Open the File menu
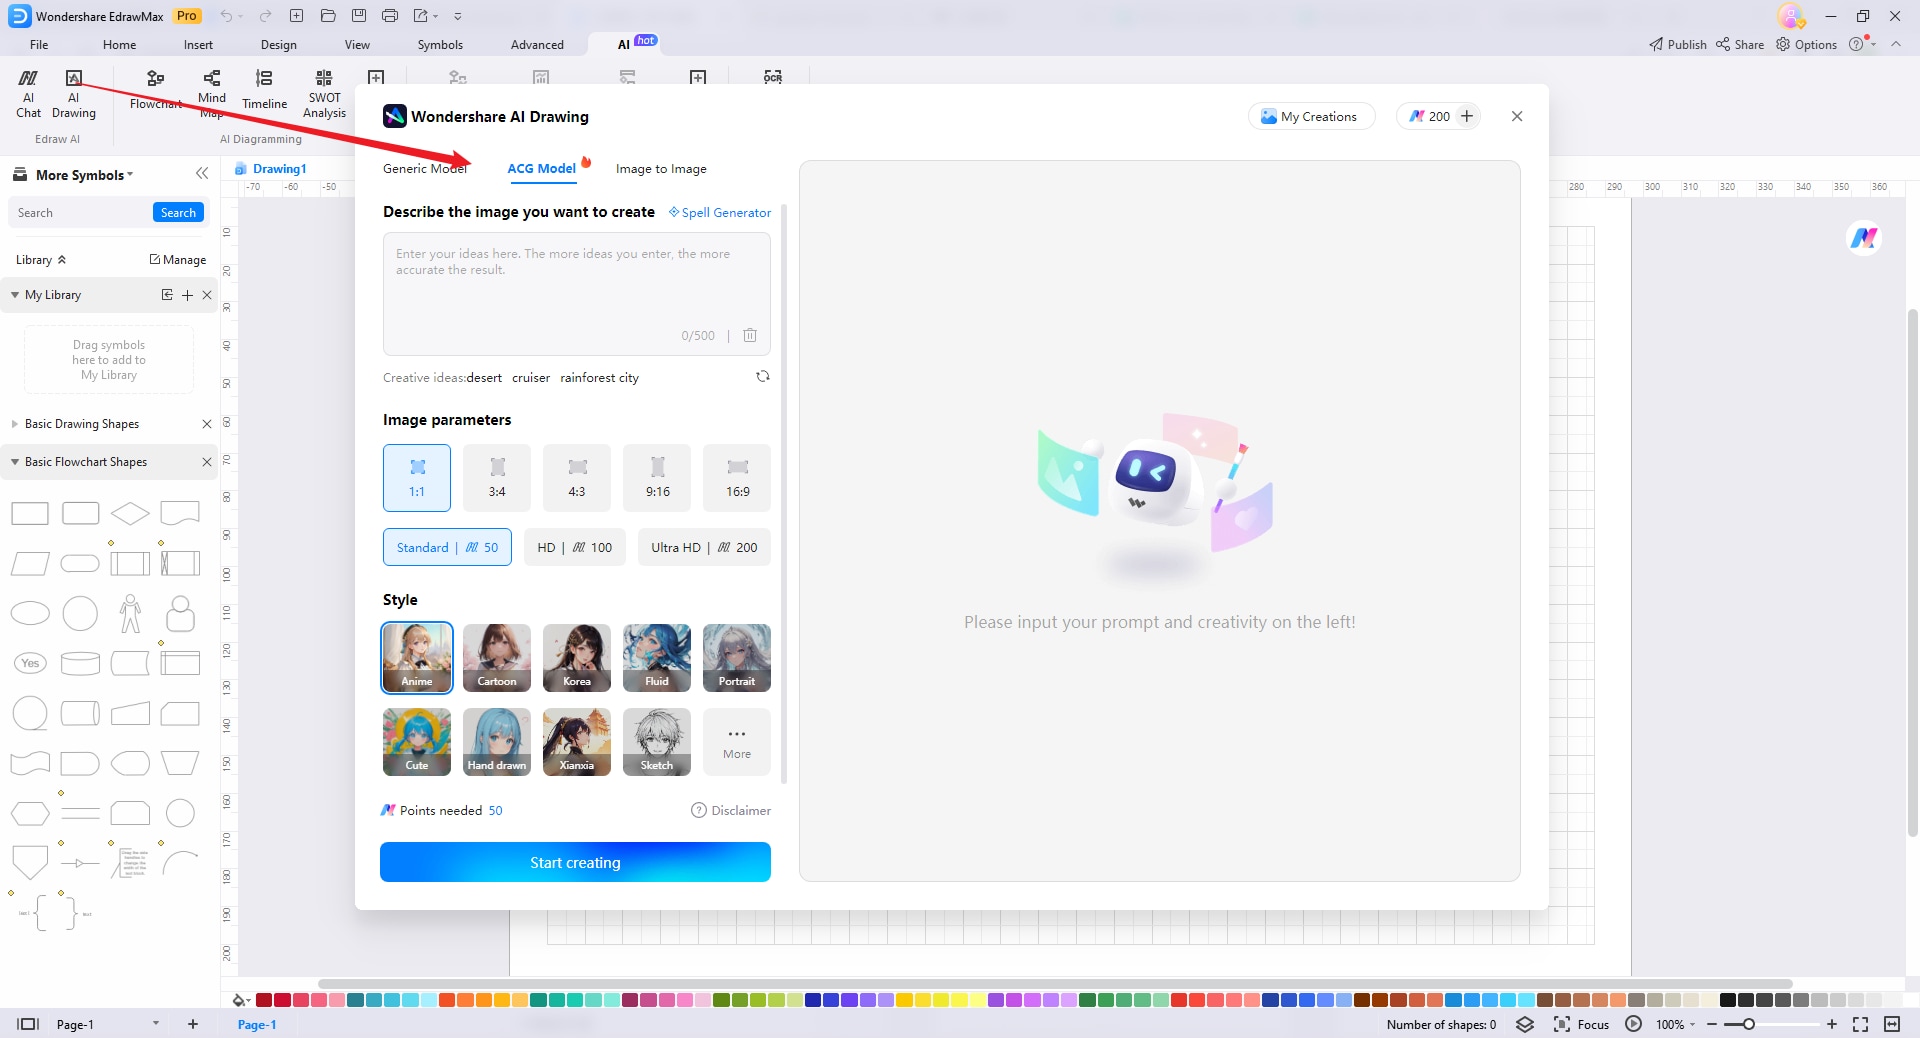Image resolution: width=1920 pixels, height=1038 pixels. point(39,45)
